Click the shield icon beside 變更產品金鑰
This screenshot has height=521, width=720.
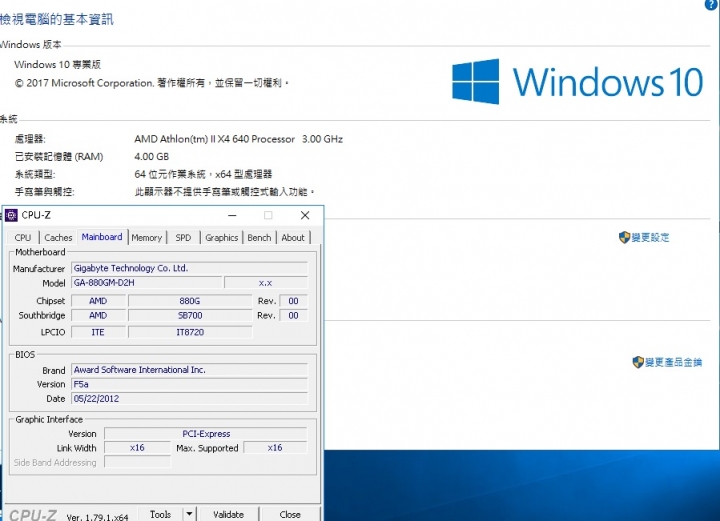click(638, 363)
